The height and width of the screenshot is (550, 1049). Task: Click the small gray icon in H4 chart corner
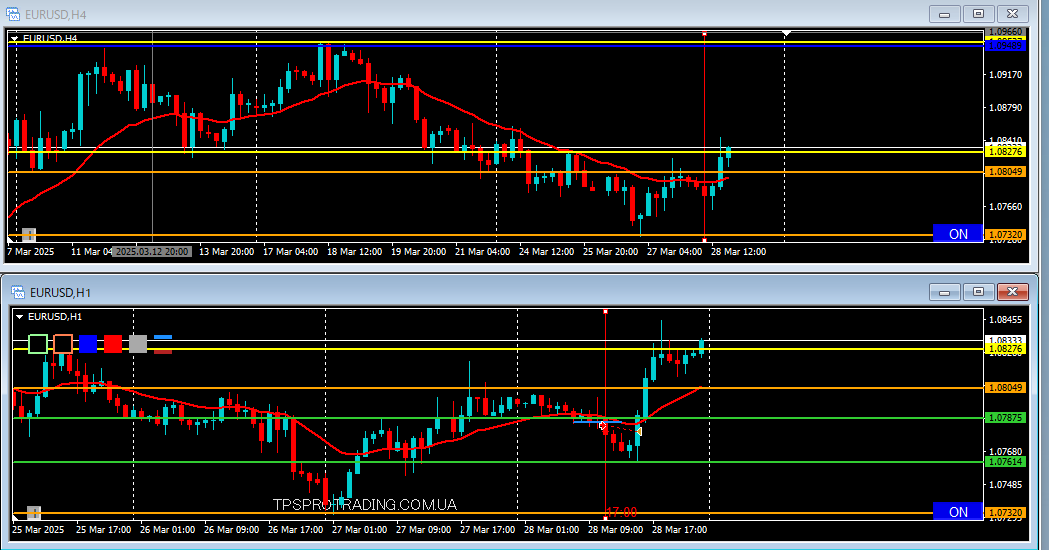point(29,235)
